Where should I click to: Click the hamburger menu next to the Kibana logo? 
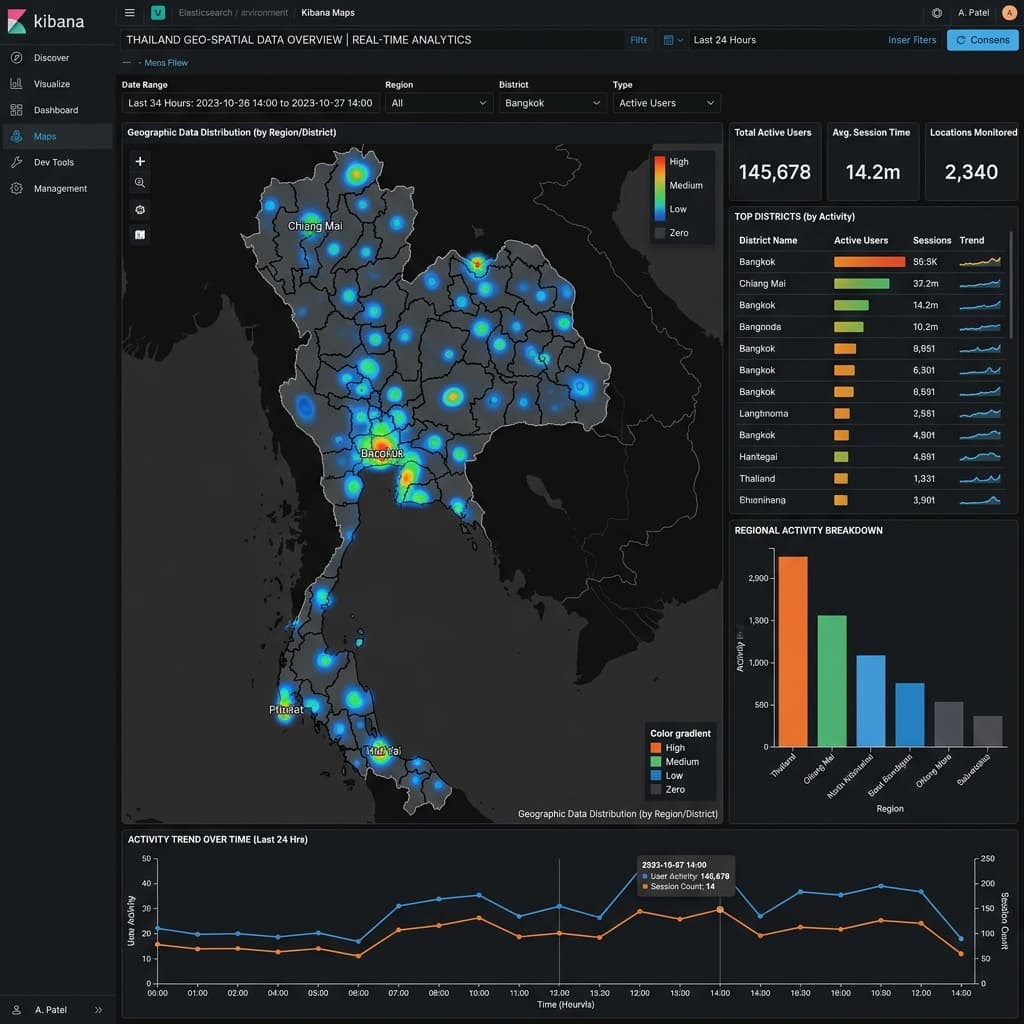point(129,12)
